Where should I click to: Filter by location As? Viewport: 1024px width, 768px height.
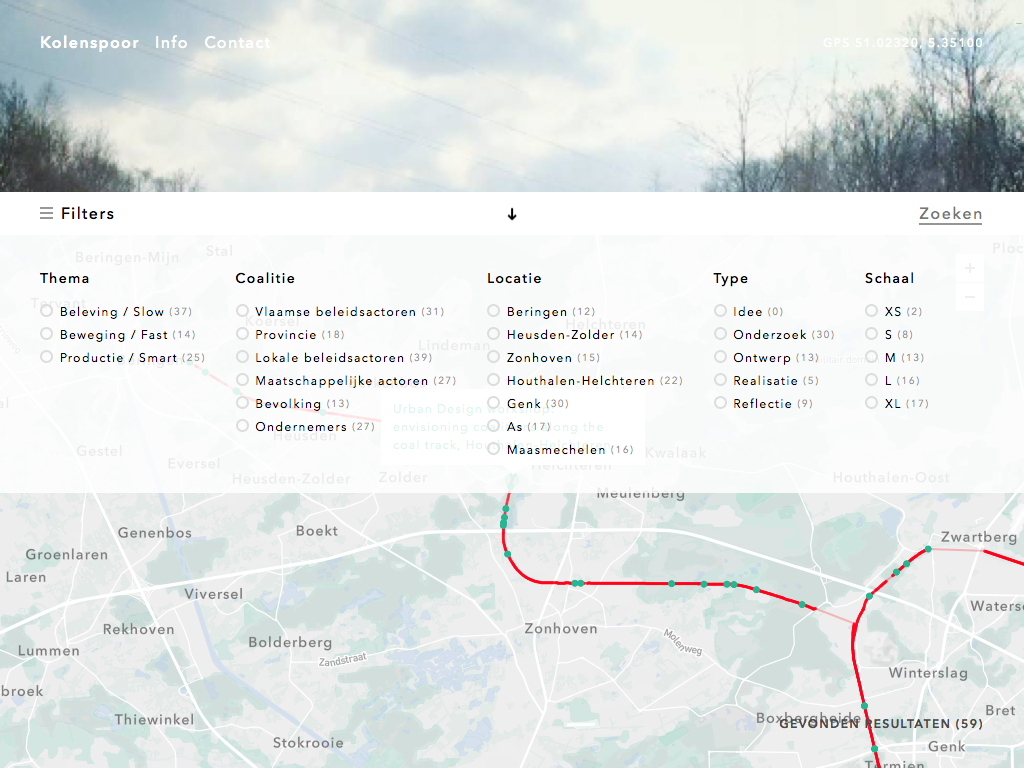tap(519, 426)
